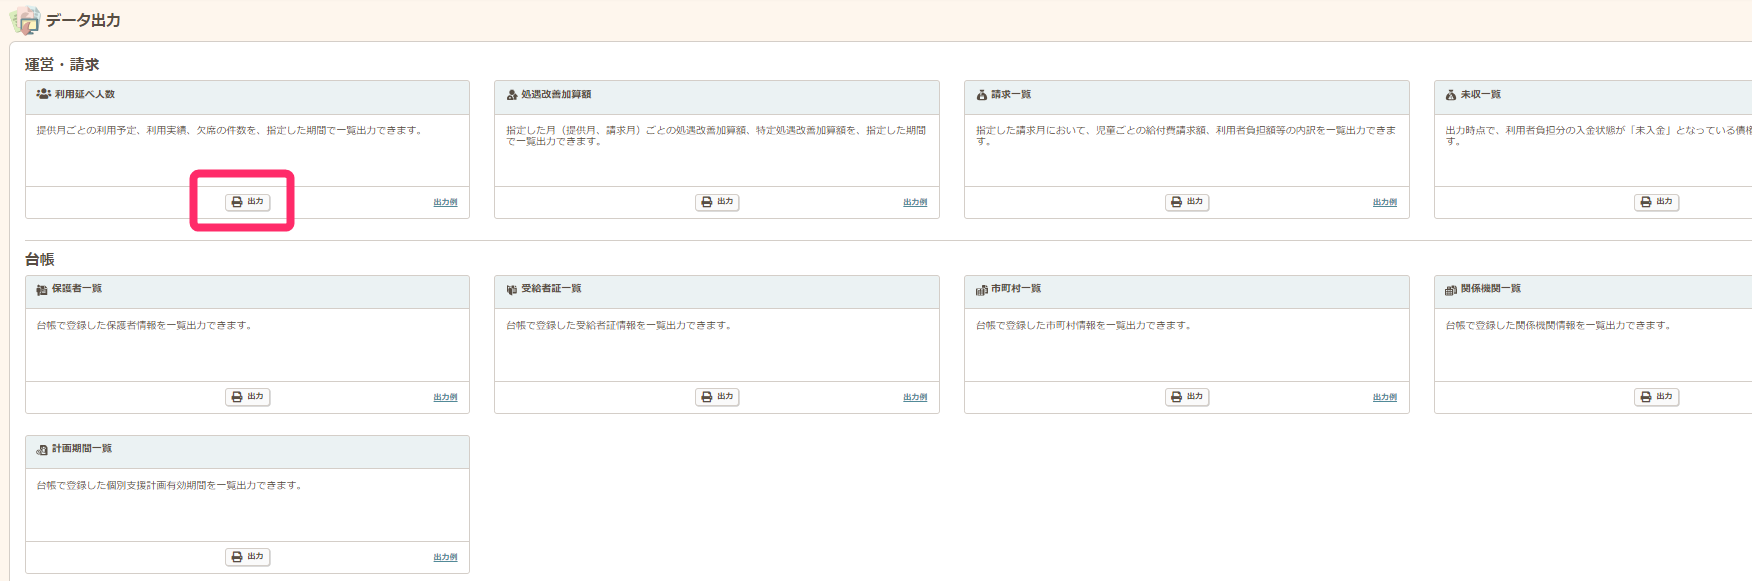Viewport: 1752px width, 581px height.
Task: Export the 保護者一覧 with its 出力 button
Action: [x=247, y=397]
